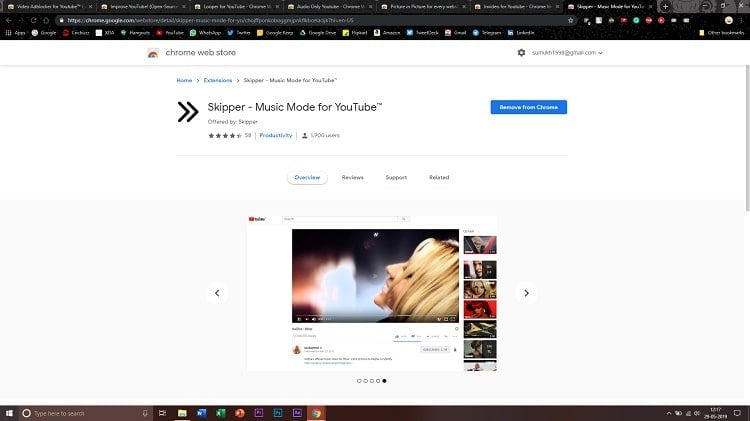Click the browser home icon
The image size is (750, 421).
pos(46,21)
